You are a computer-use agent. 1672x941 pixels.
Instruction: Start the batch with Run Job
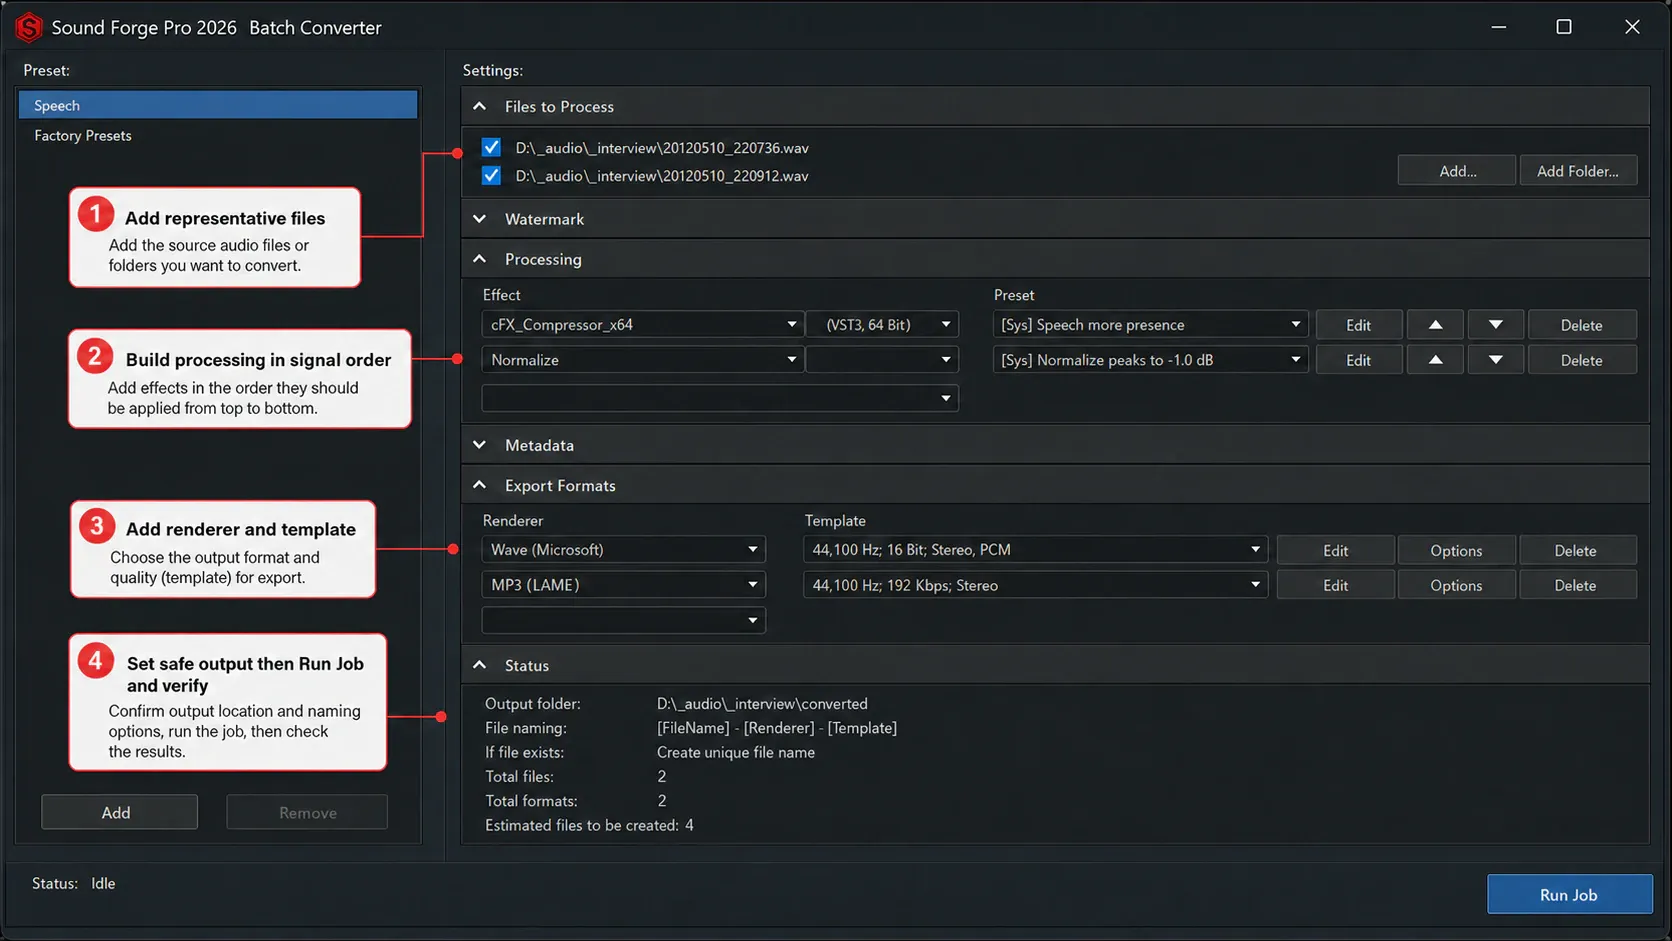pyautogui.click(x=1569, y=895)
